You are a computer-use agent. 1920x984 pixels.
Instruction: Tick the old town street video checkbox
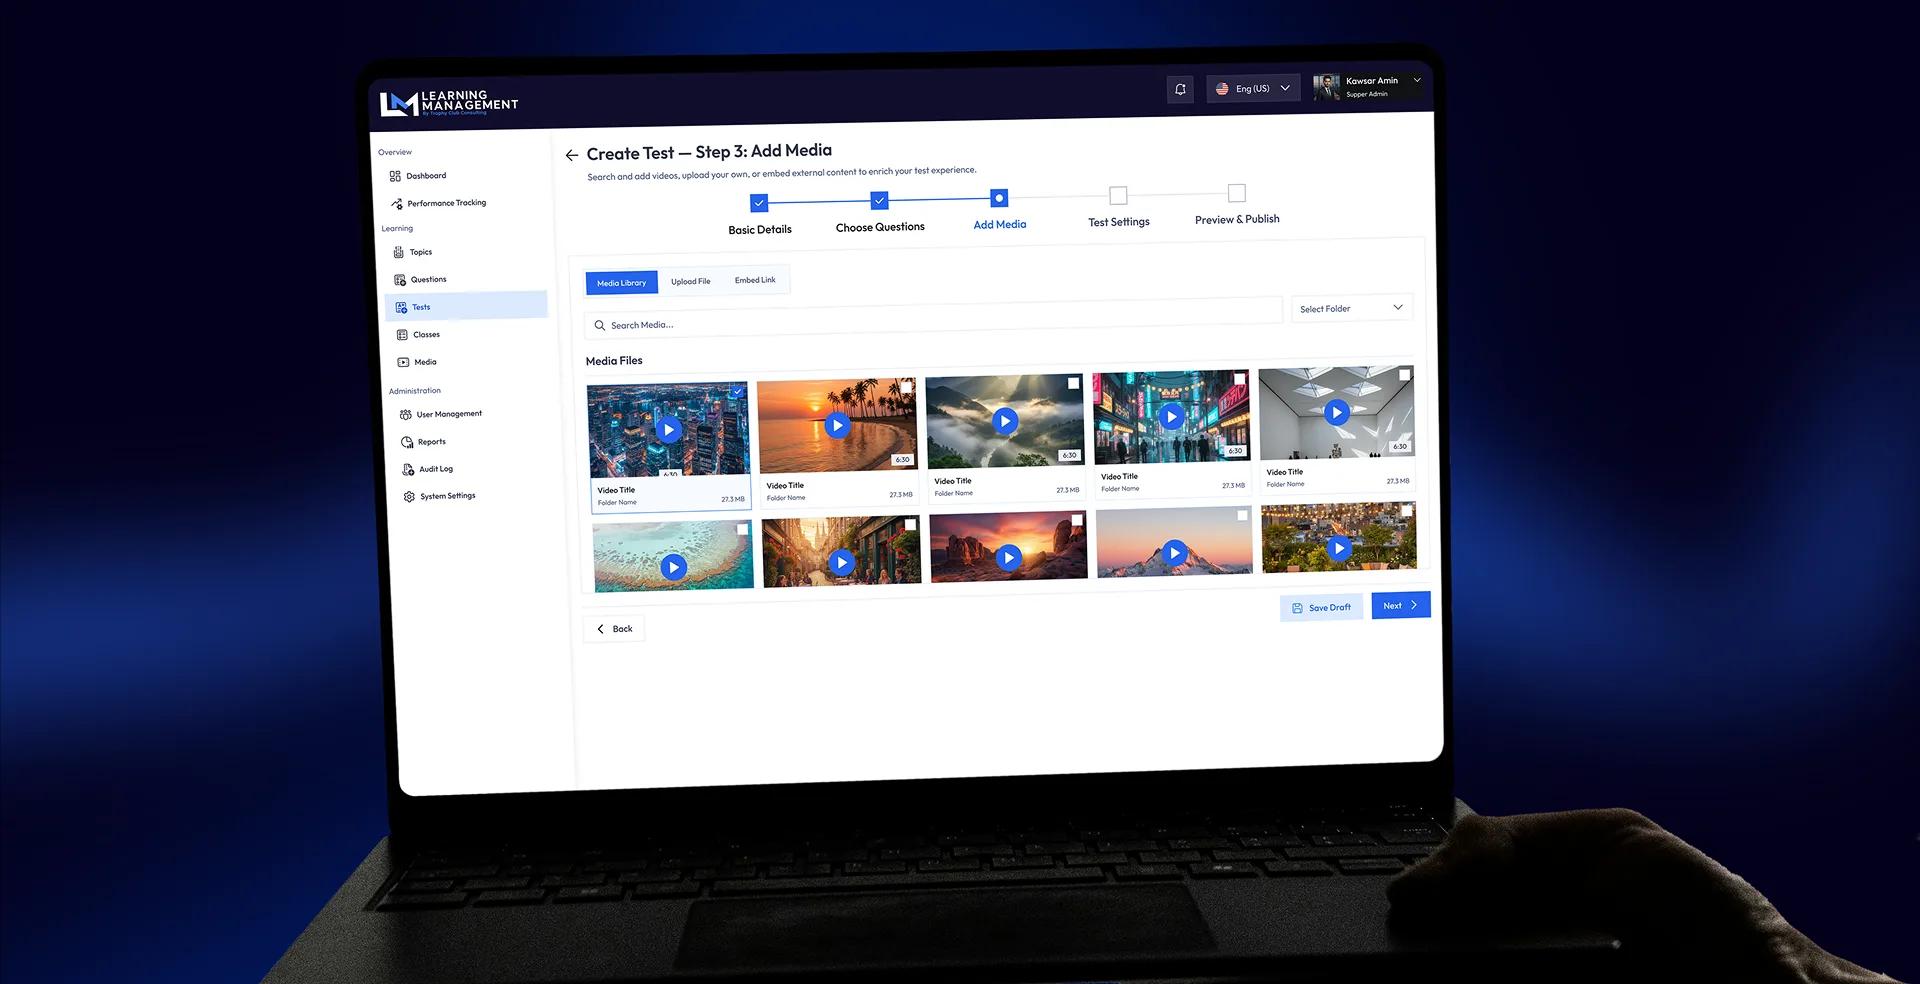point(910,524)
